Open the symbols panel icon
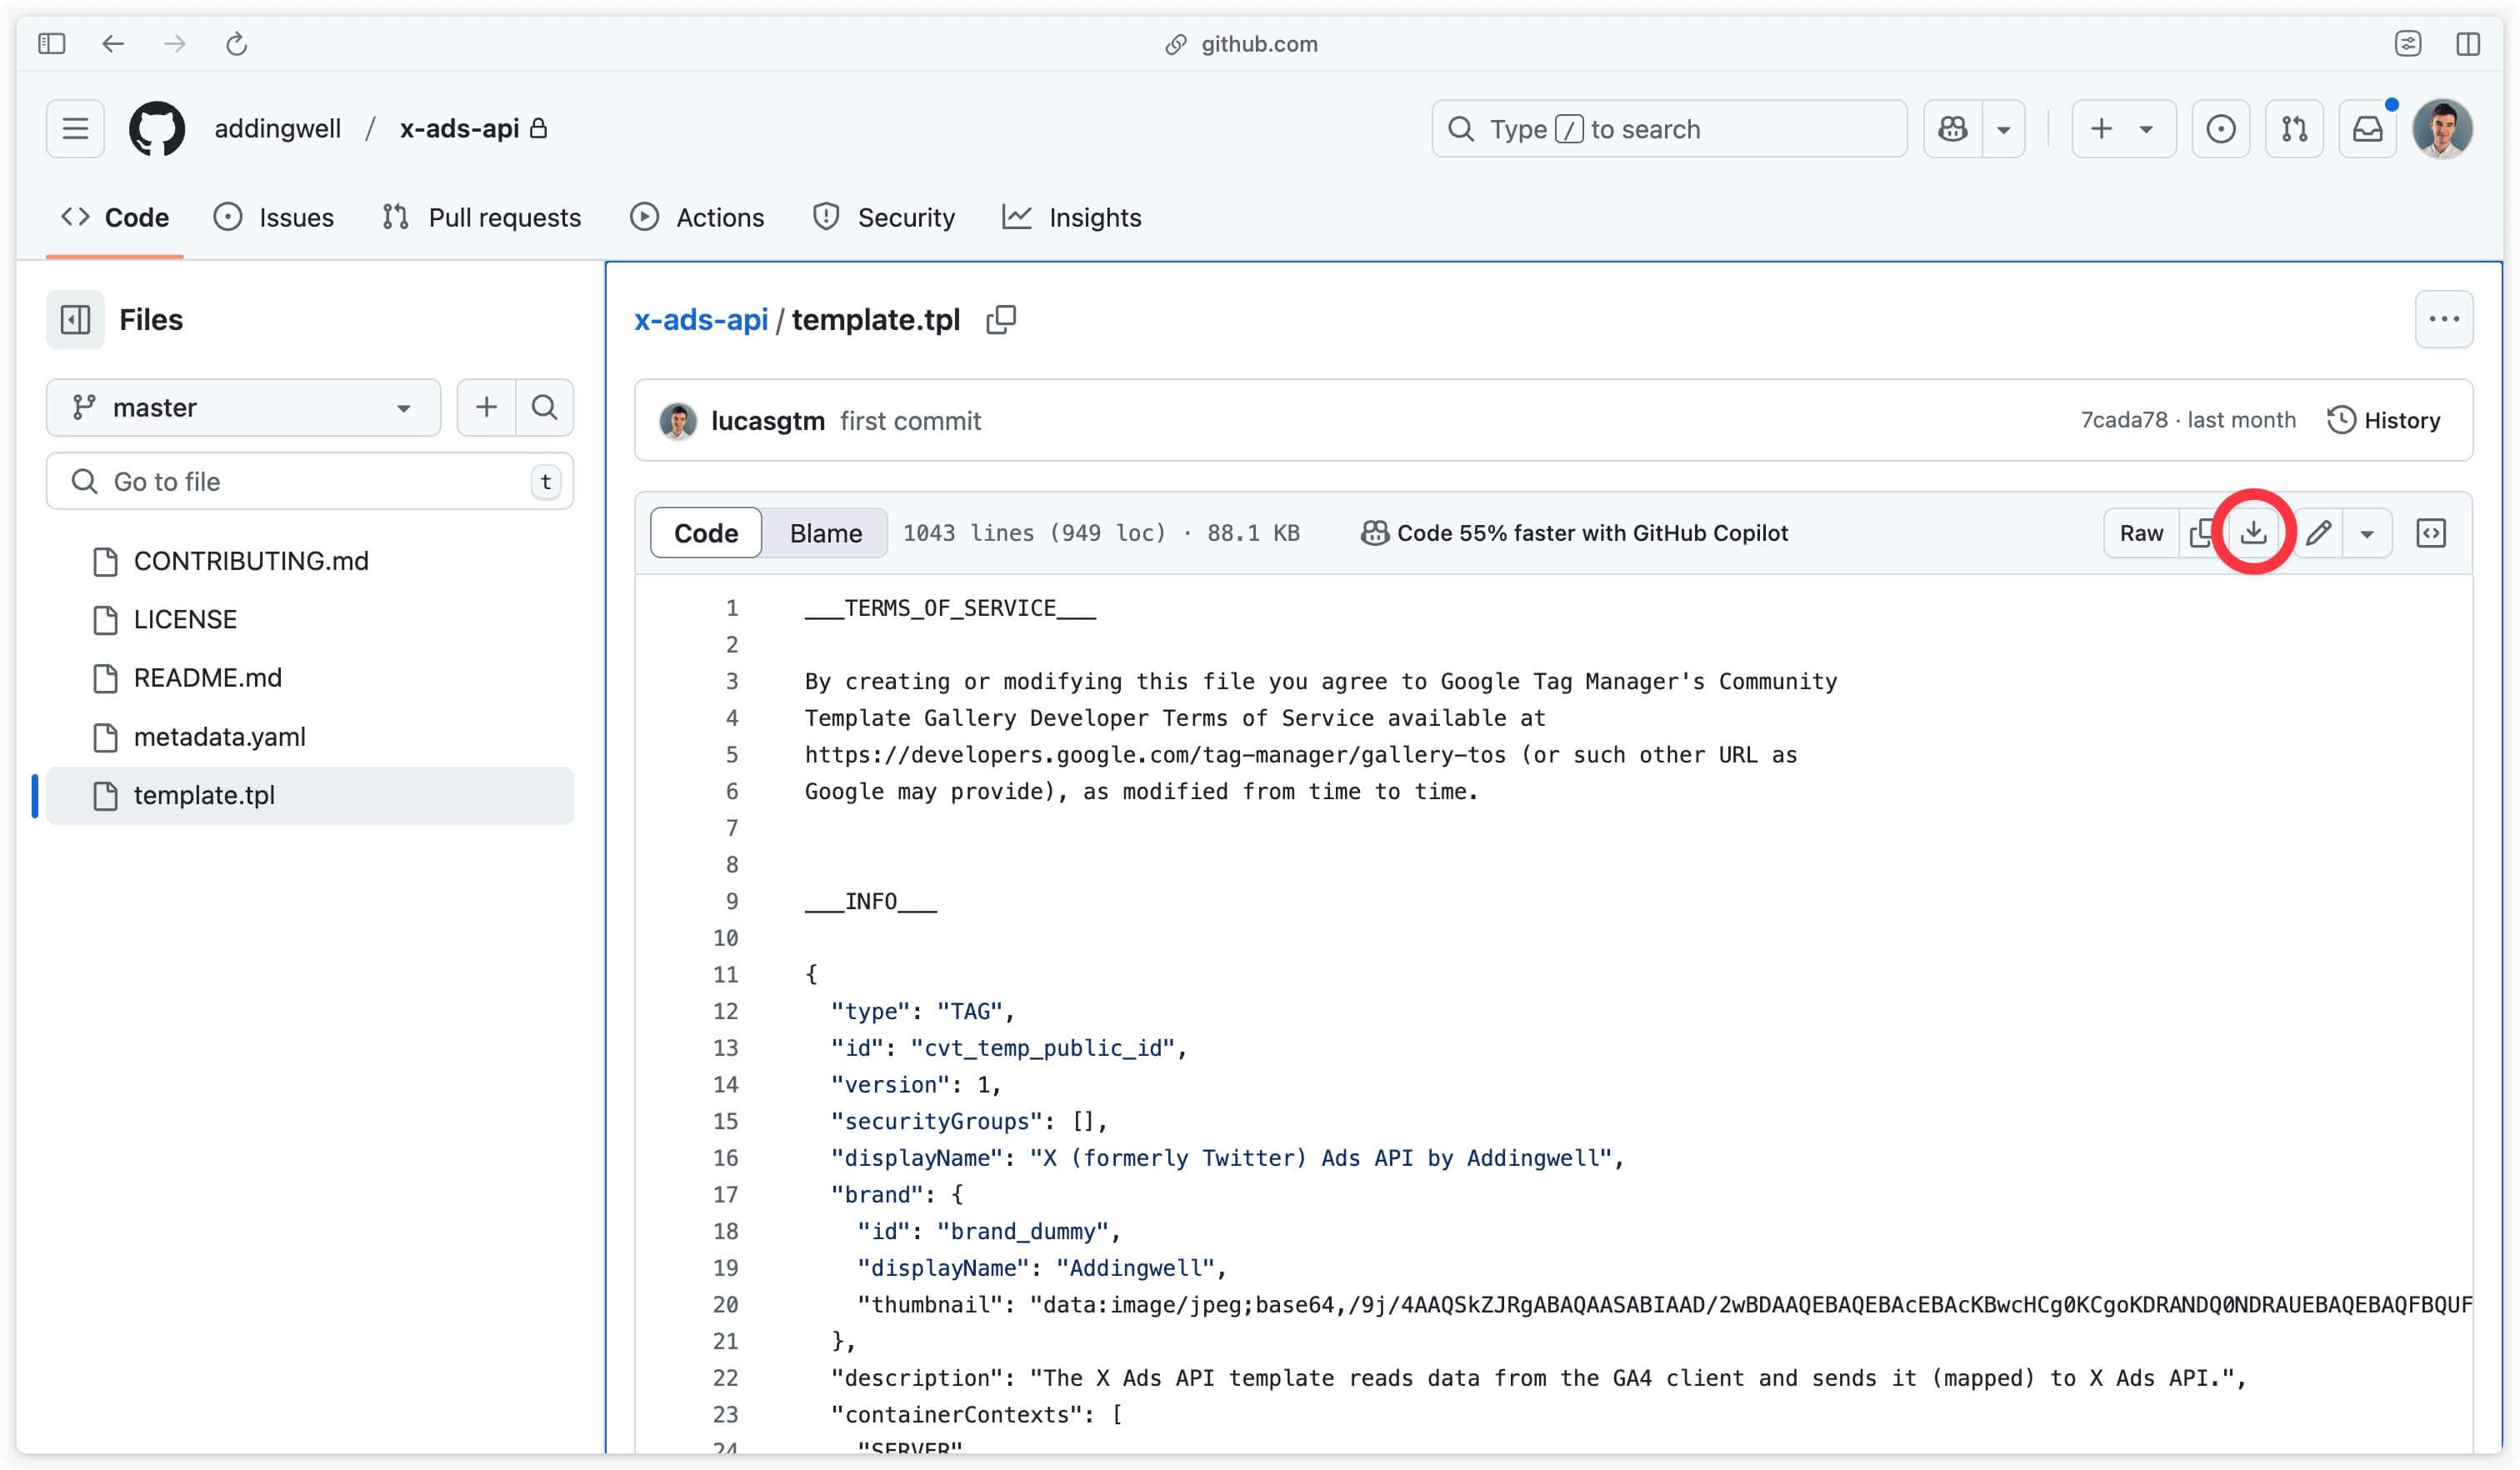 pyautogui.click(x=2430, y=533)
